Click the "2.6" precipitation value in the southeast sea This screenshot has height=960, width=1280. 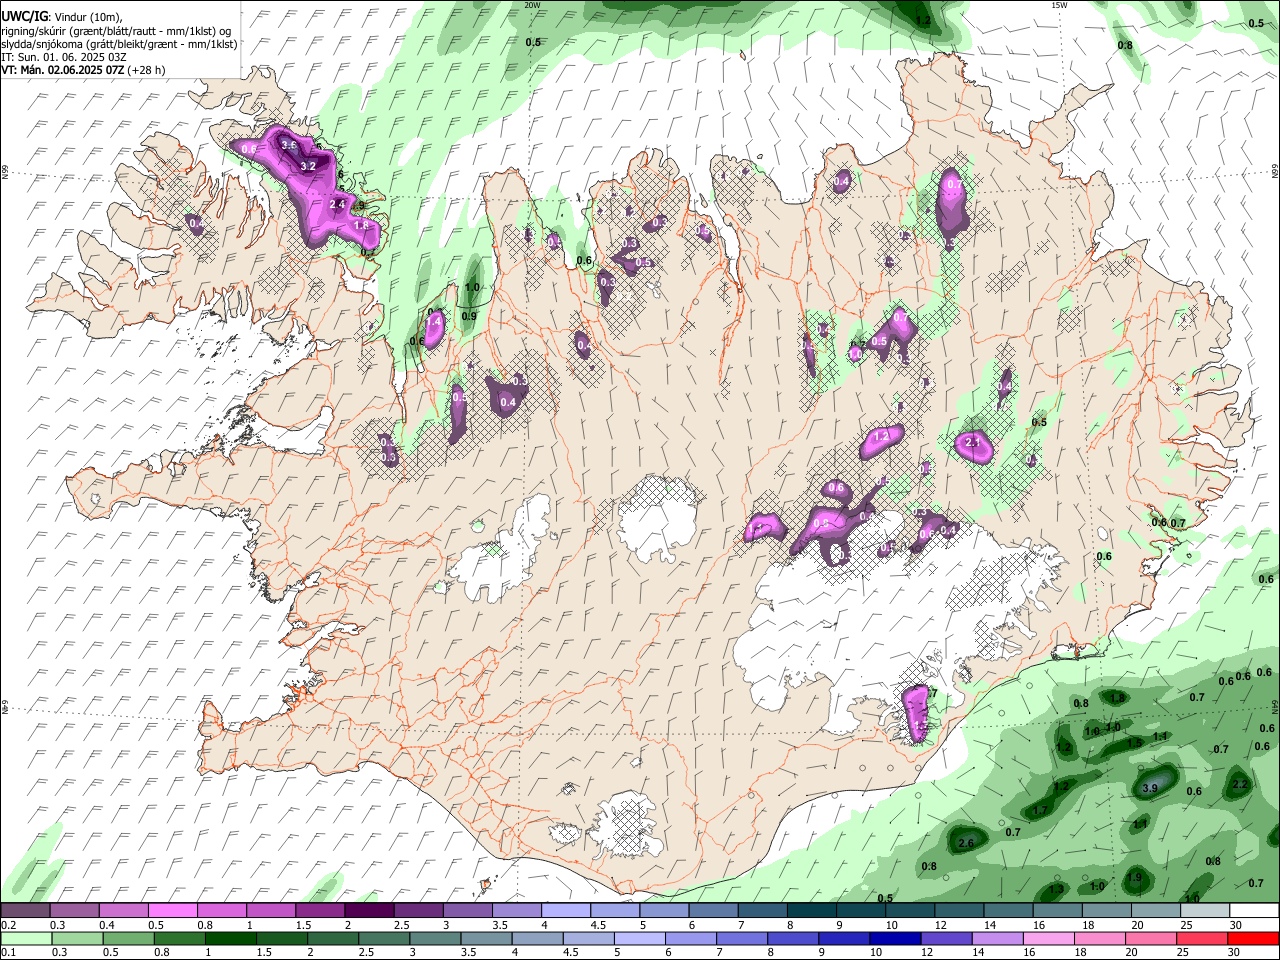point(966,844)
